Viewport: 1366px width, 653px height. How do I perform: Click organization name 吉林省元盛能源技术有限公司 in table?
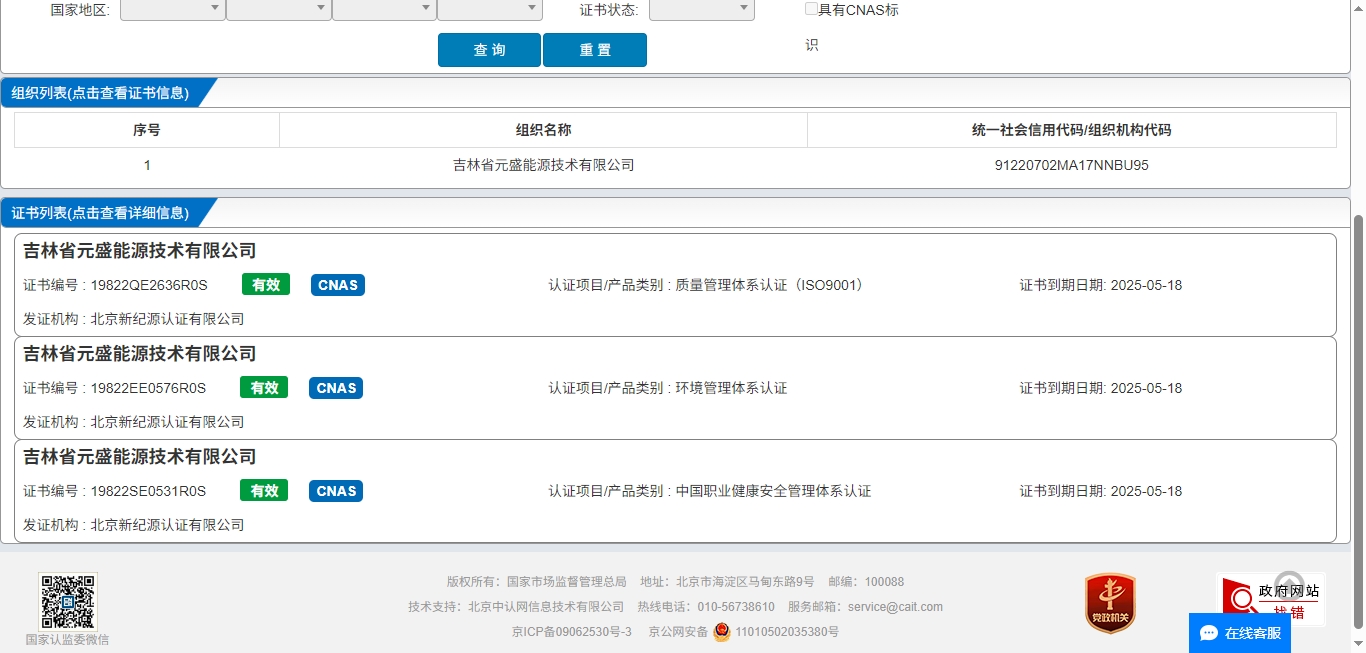coord(543,165)
